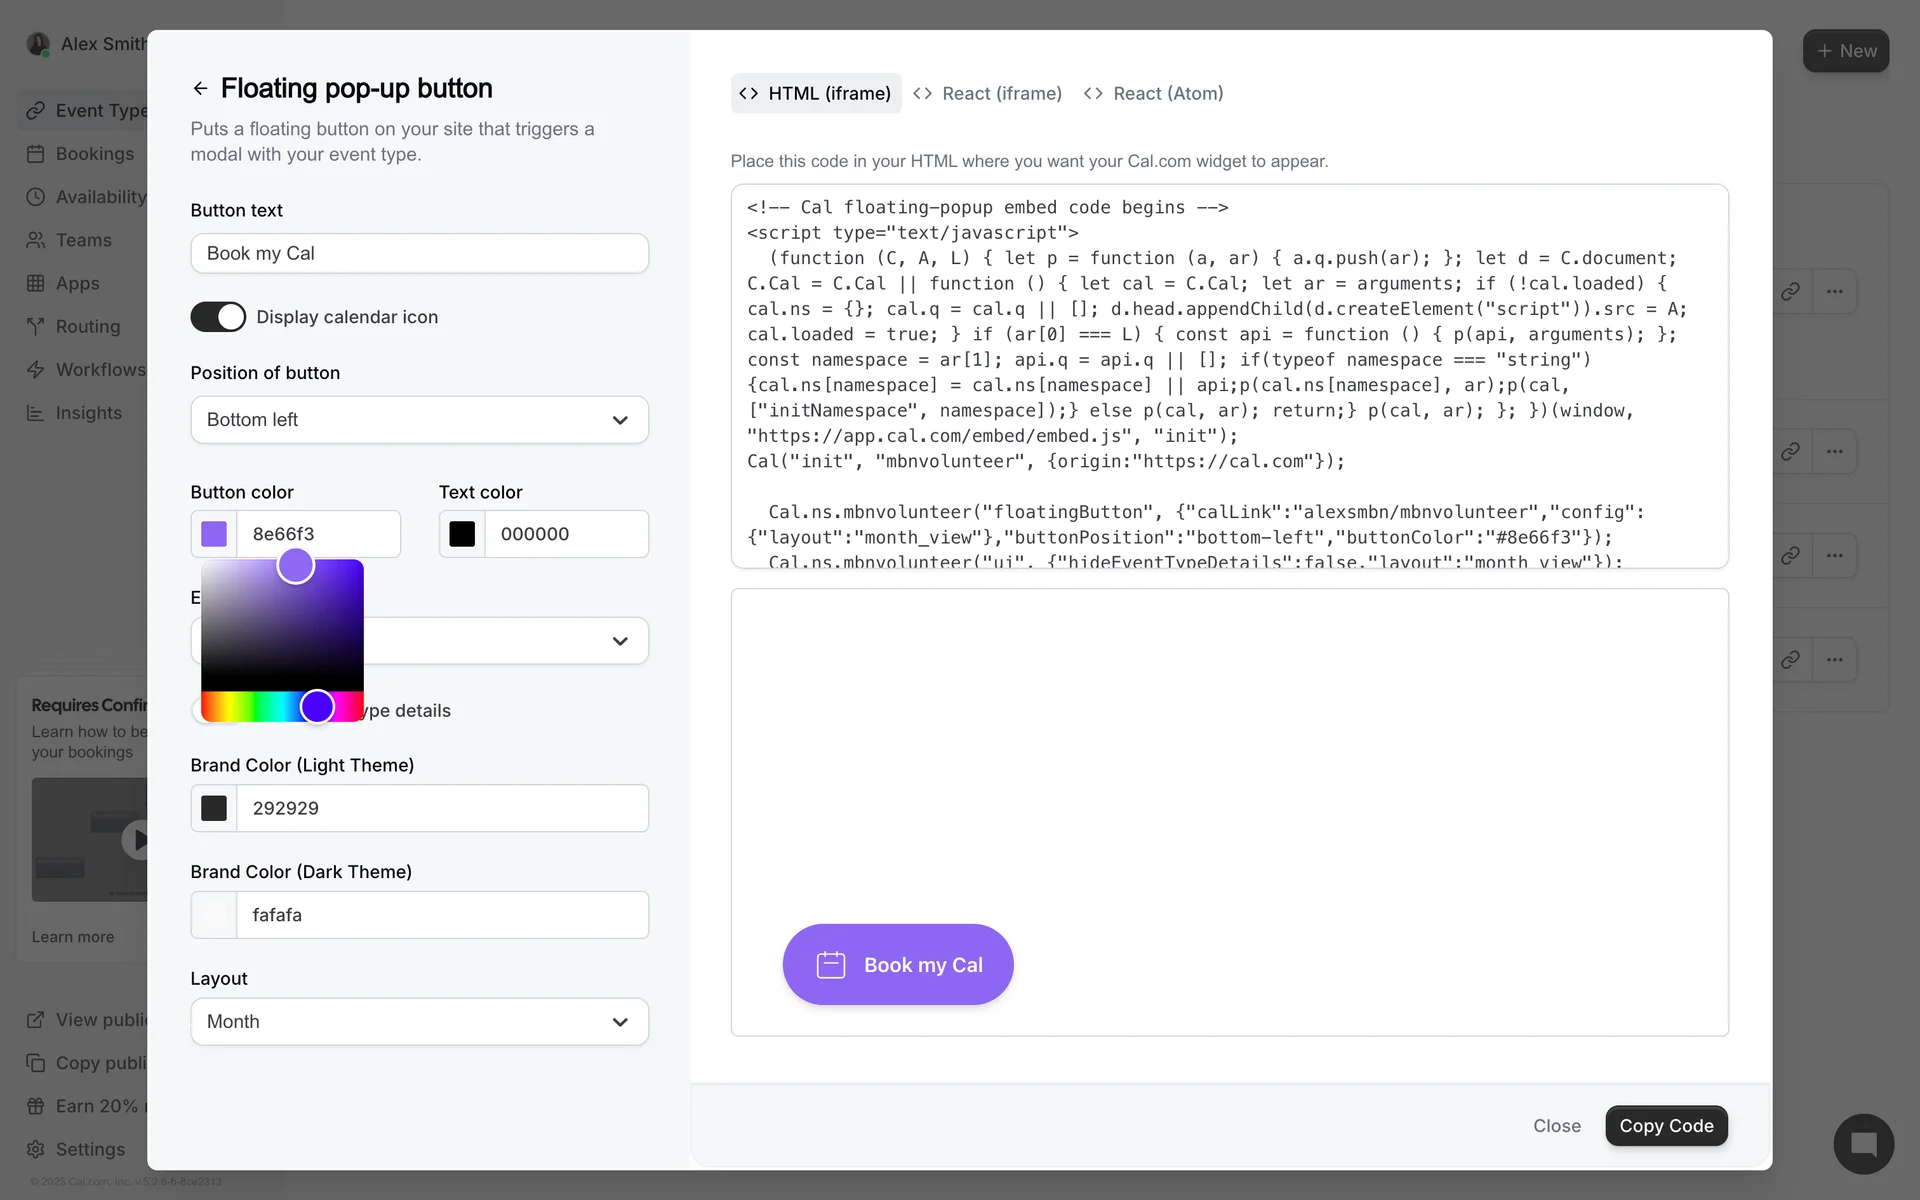Click the Close button
This screenshot has height=1200, width=1920.
[x=1557, y=1126]
